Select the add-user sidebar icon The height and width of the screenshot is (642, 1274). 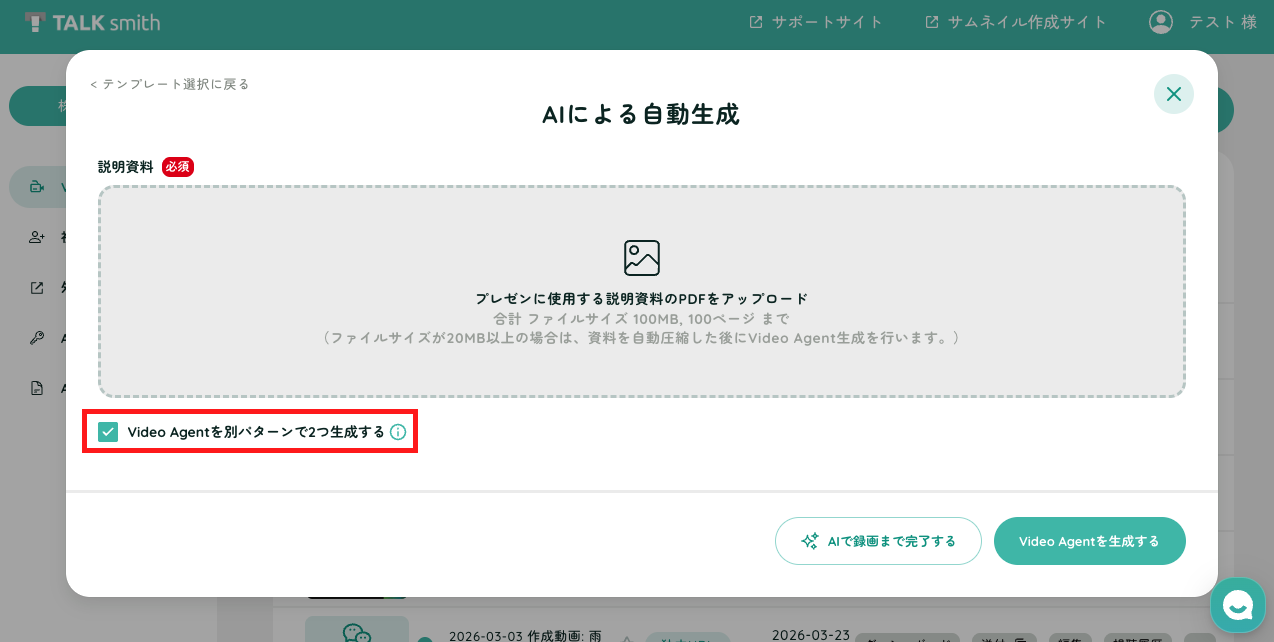pyautogui.click(x=38, y=237)
